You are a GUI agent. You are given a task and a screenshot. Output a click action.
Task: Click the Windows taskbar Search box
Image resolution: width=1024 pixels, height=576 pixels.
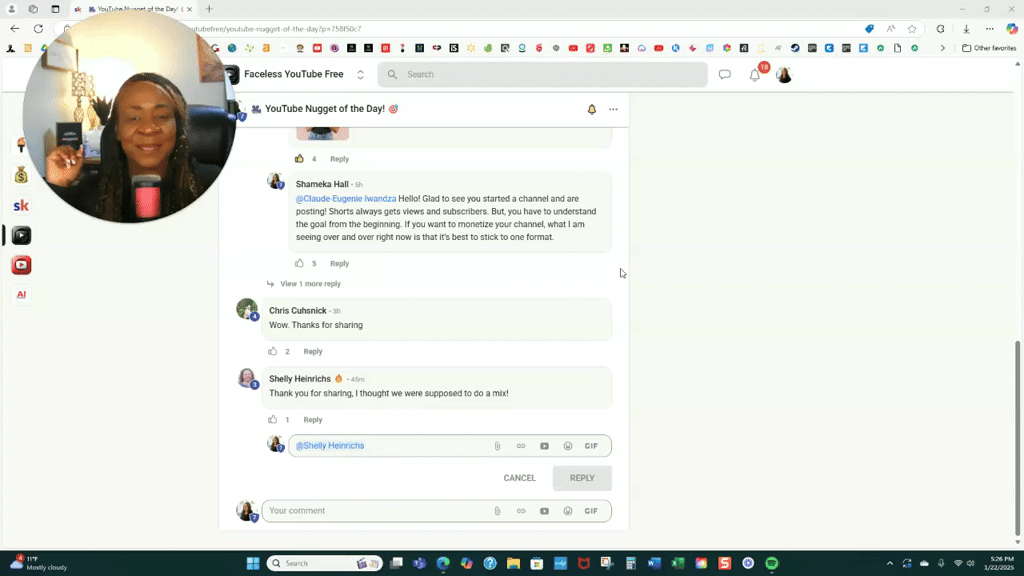tap(324, 563)
